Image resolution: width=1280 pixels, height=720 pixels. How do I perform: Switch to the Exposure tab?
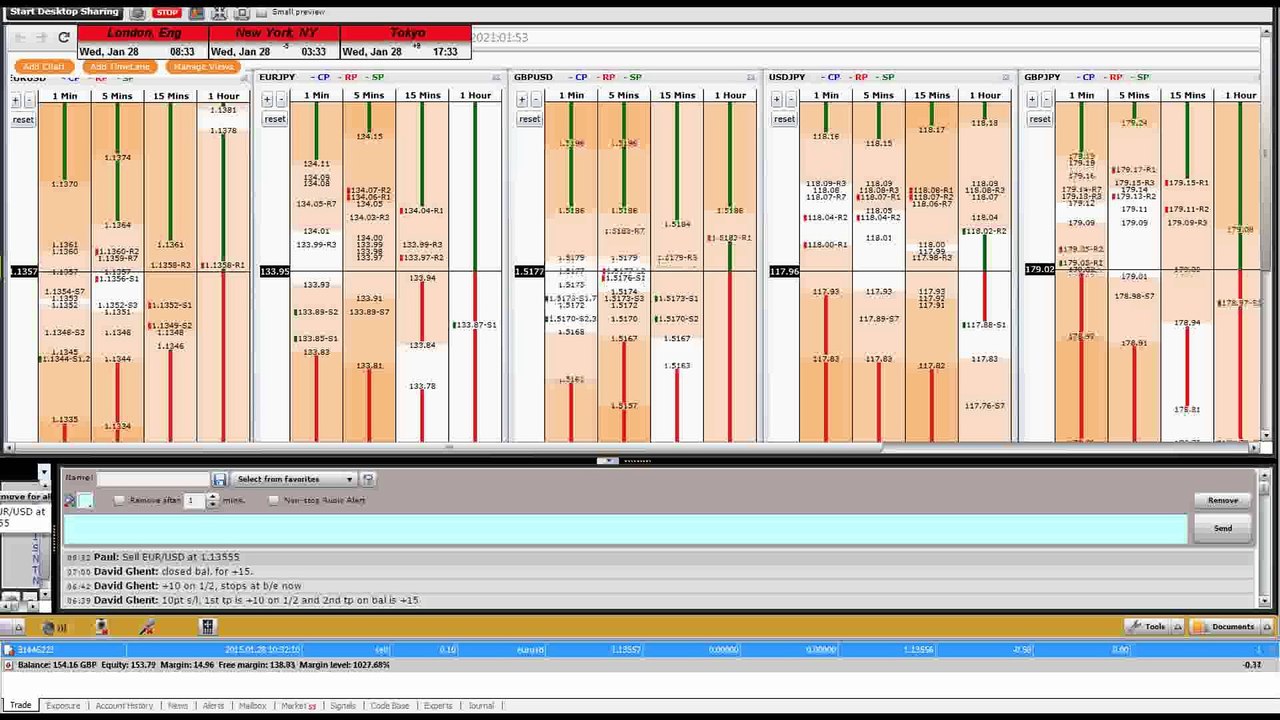click(62, 706)
